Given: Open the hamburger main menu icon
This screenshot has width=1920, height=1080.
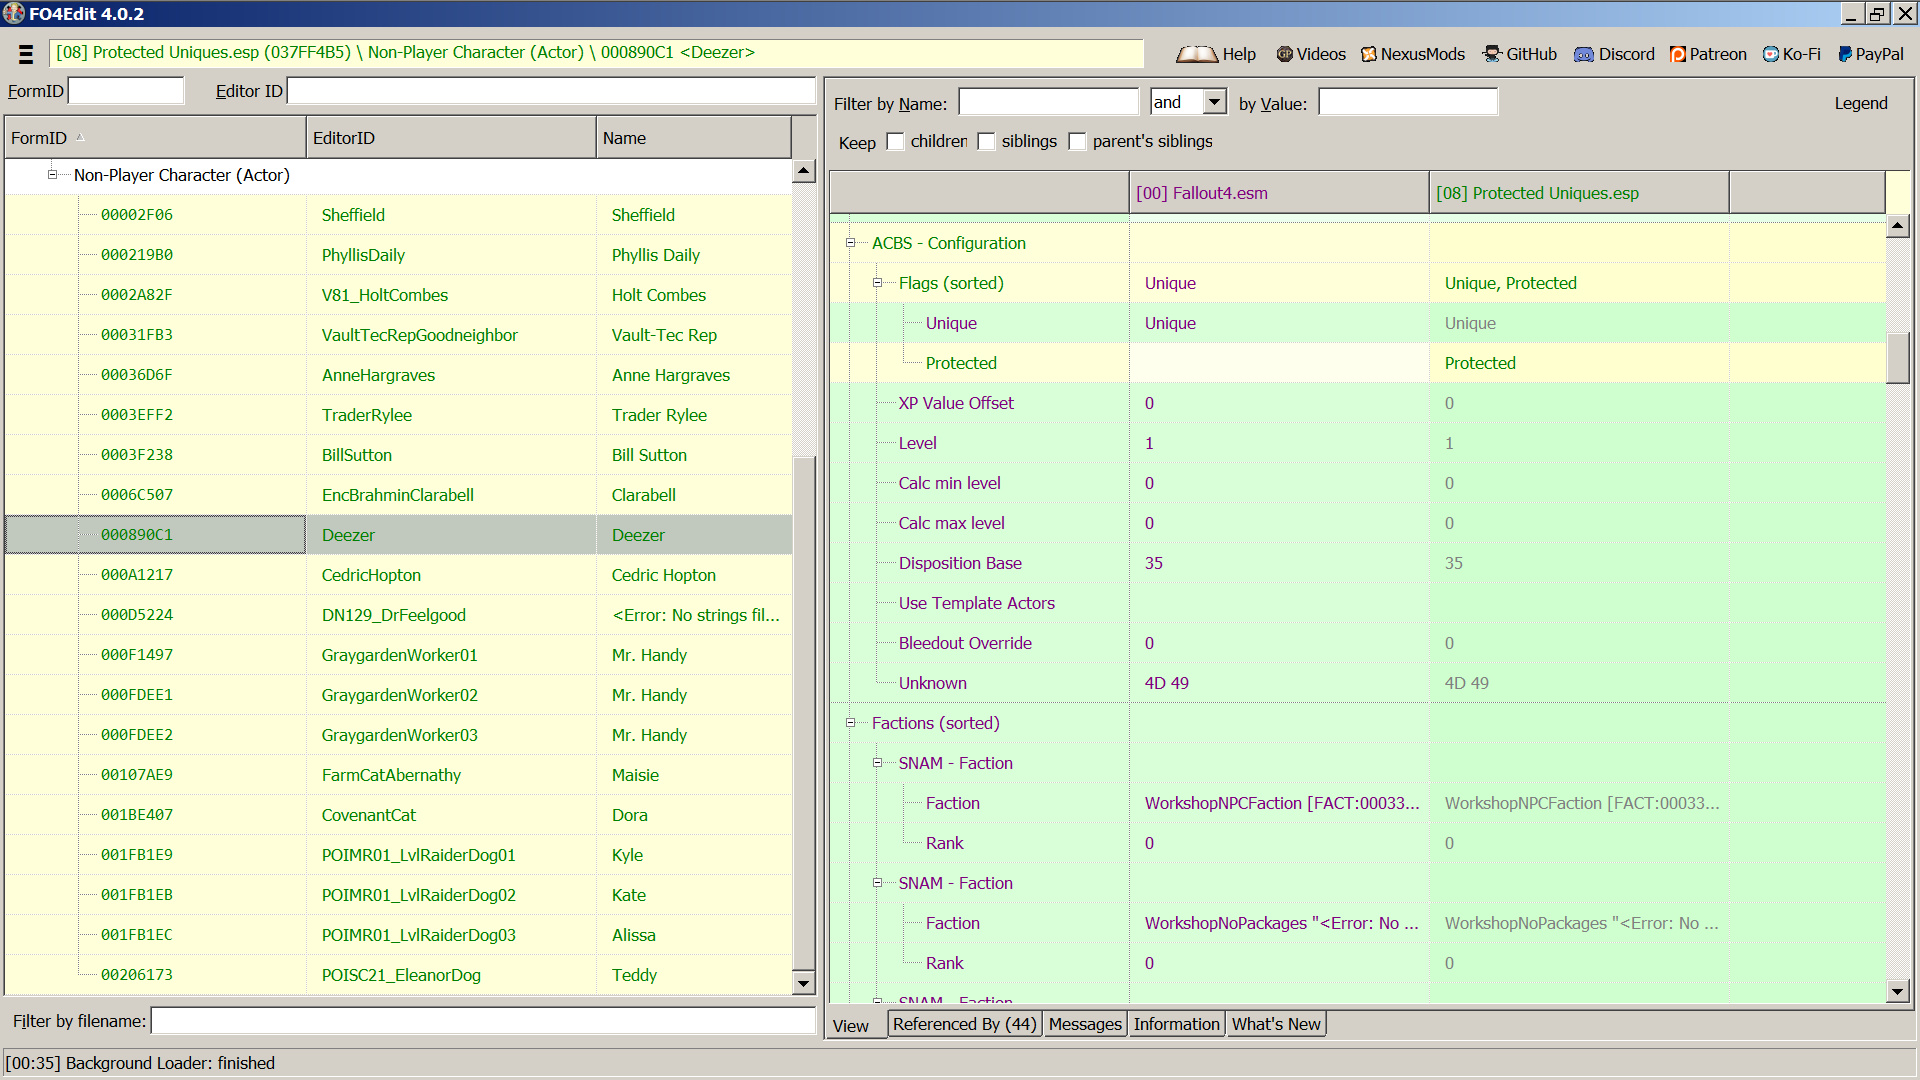Looking at the screenshot, I should point(26,54).
